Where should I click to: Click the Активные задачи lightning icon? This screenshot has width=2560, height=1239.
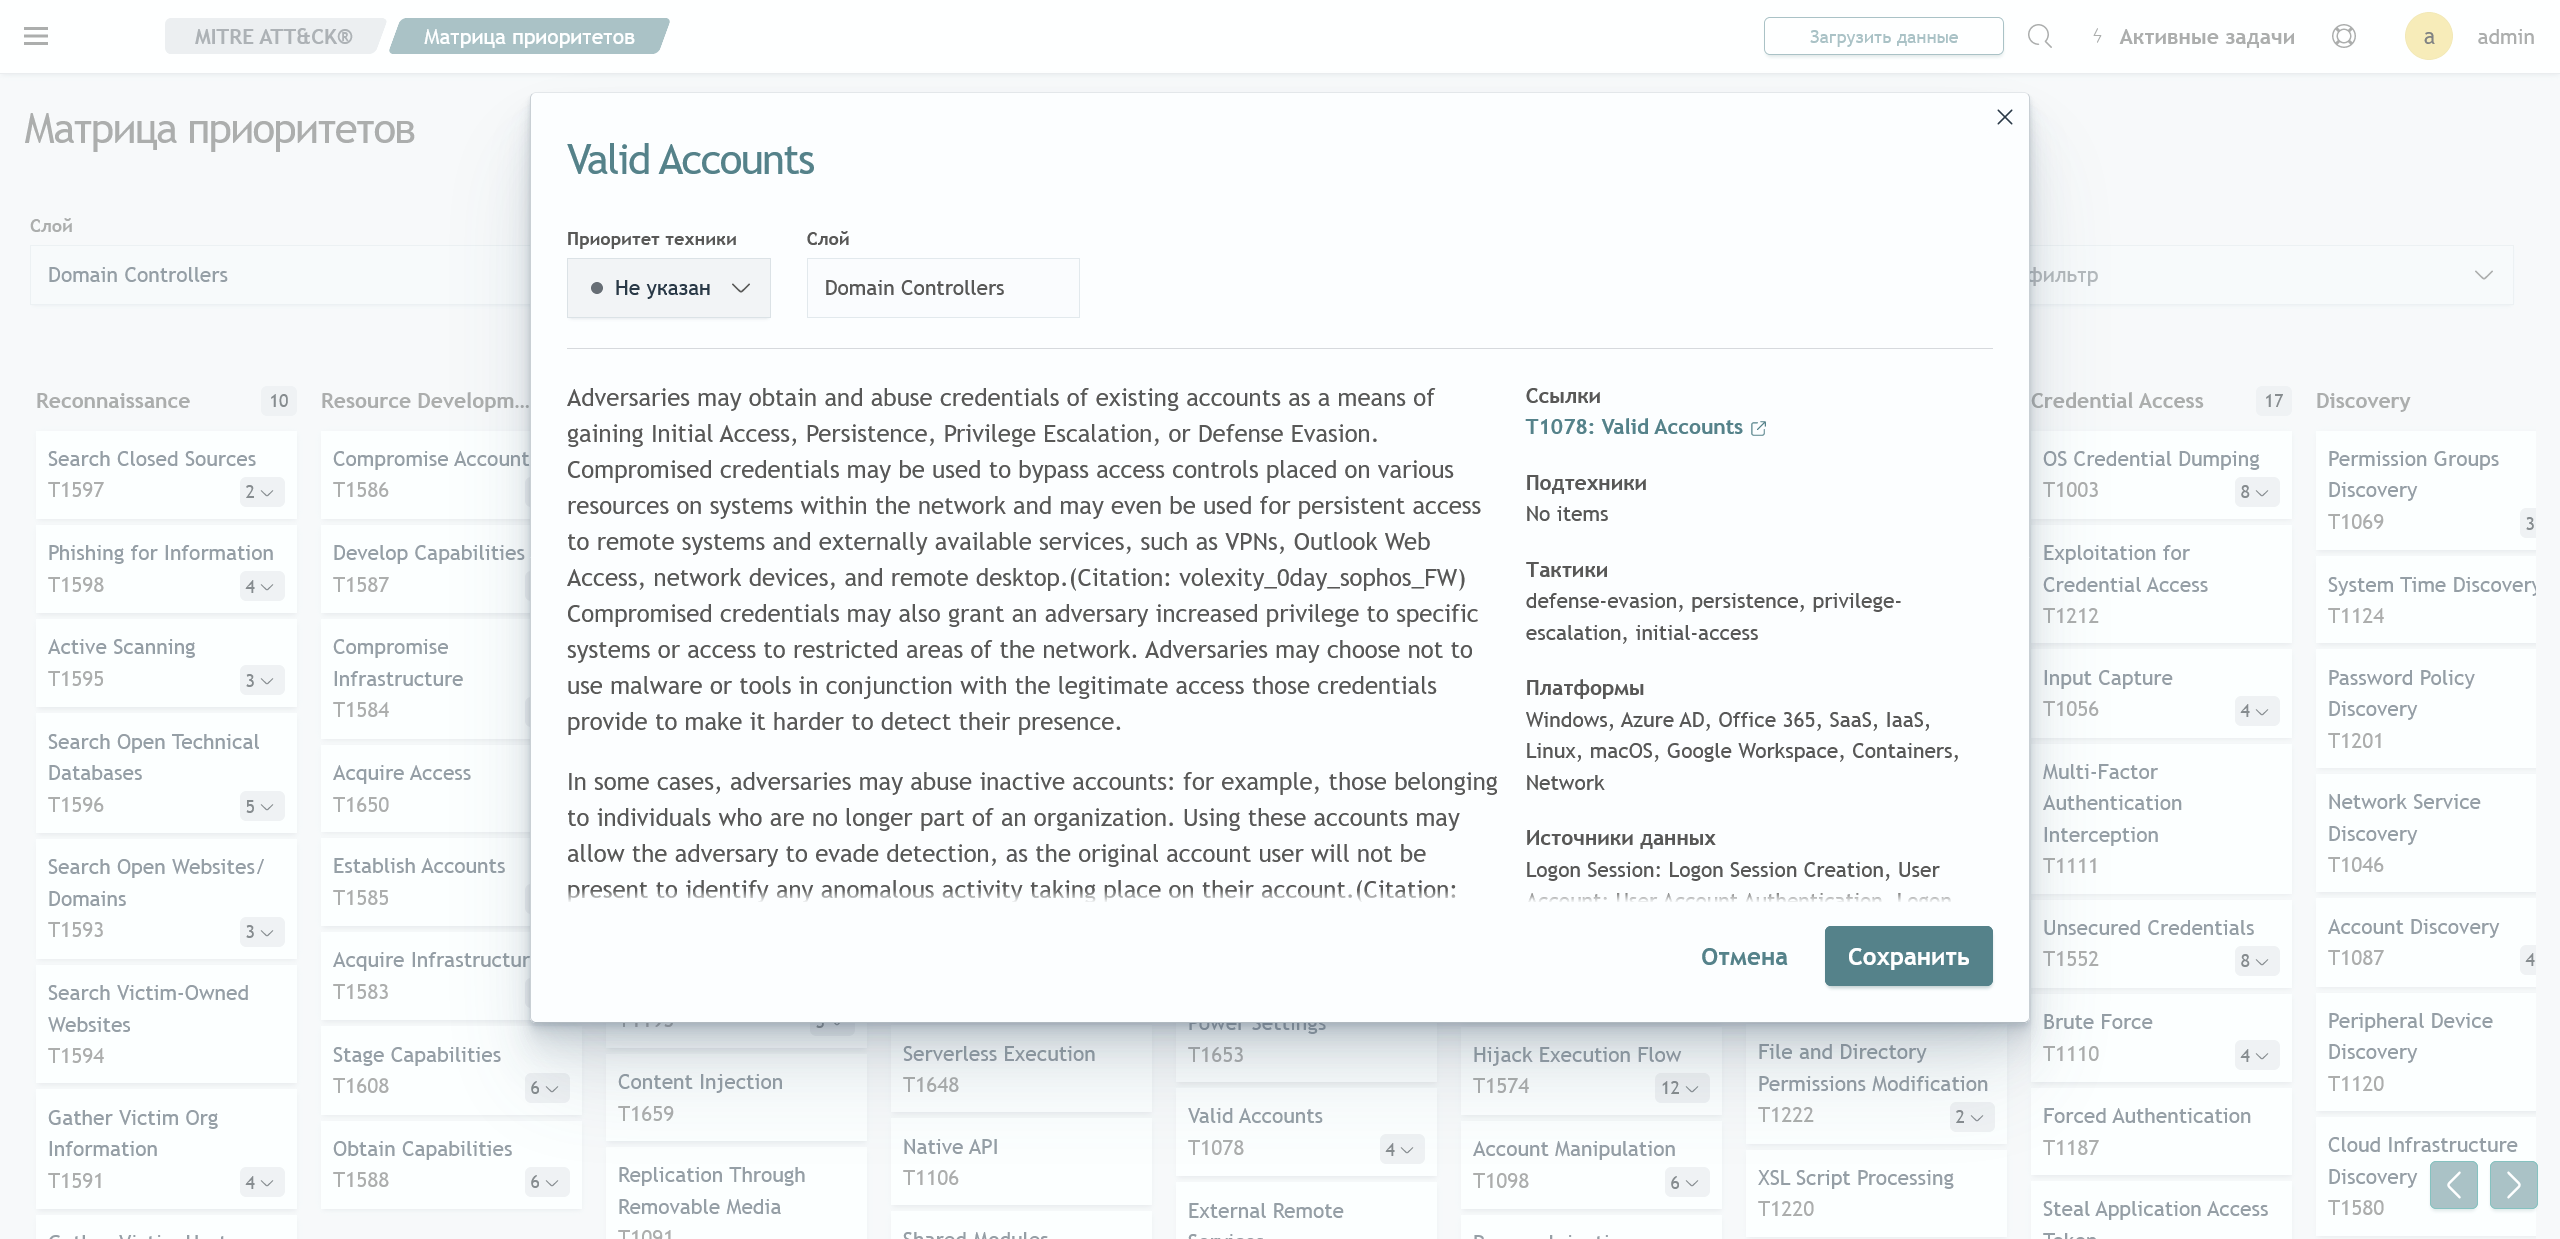2095,36
